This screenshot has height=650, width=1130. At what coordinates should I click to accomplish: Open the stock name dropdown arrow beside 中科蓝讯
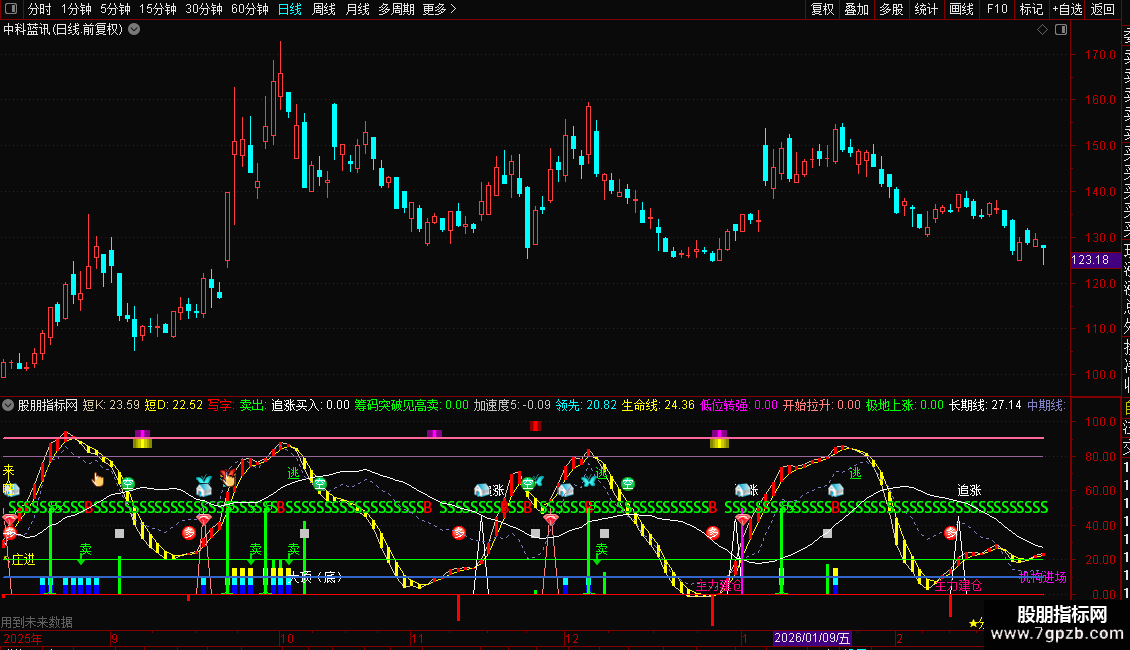point(134,29)
